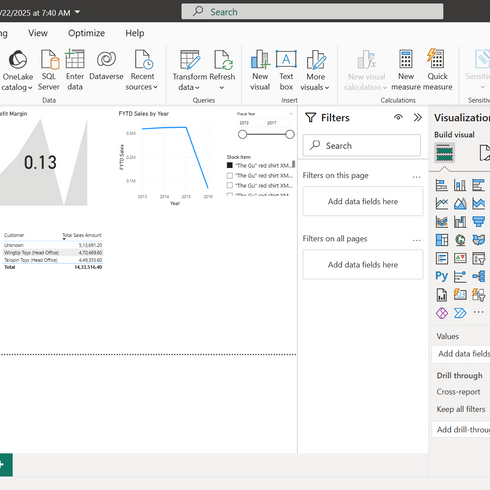
Task: Open the file version dropdown in title bar
Action: click(77, 12)
